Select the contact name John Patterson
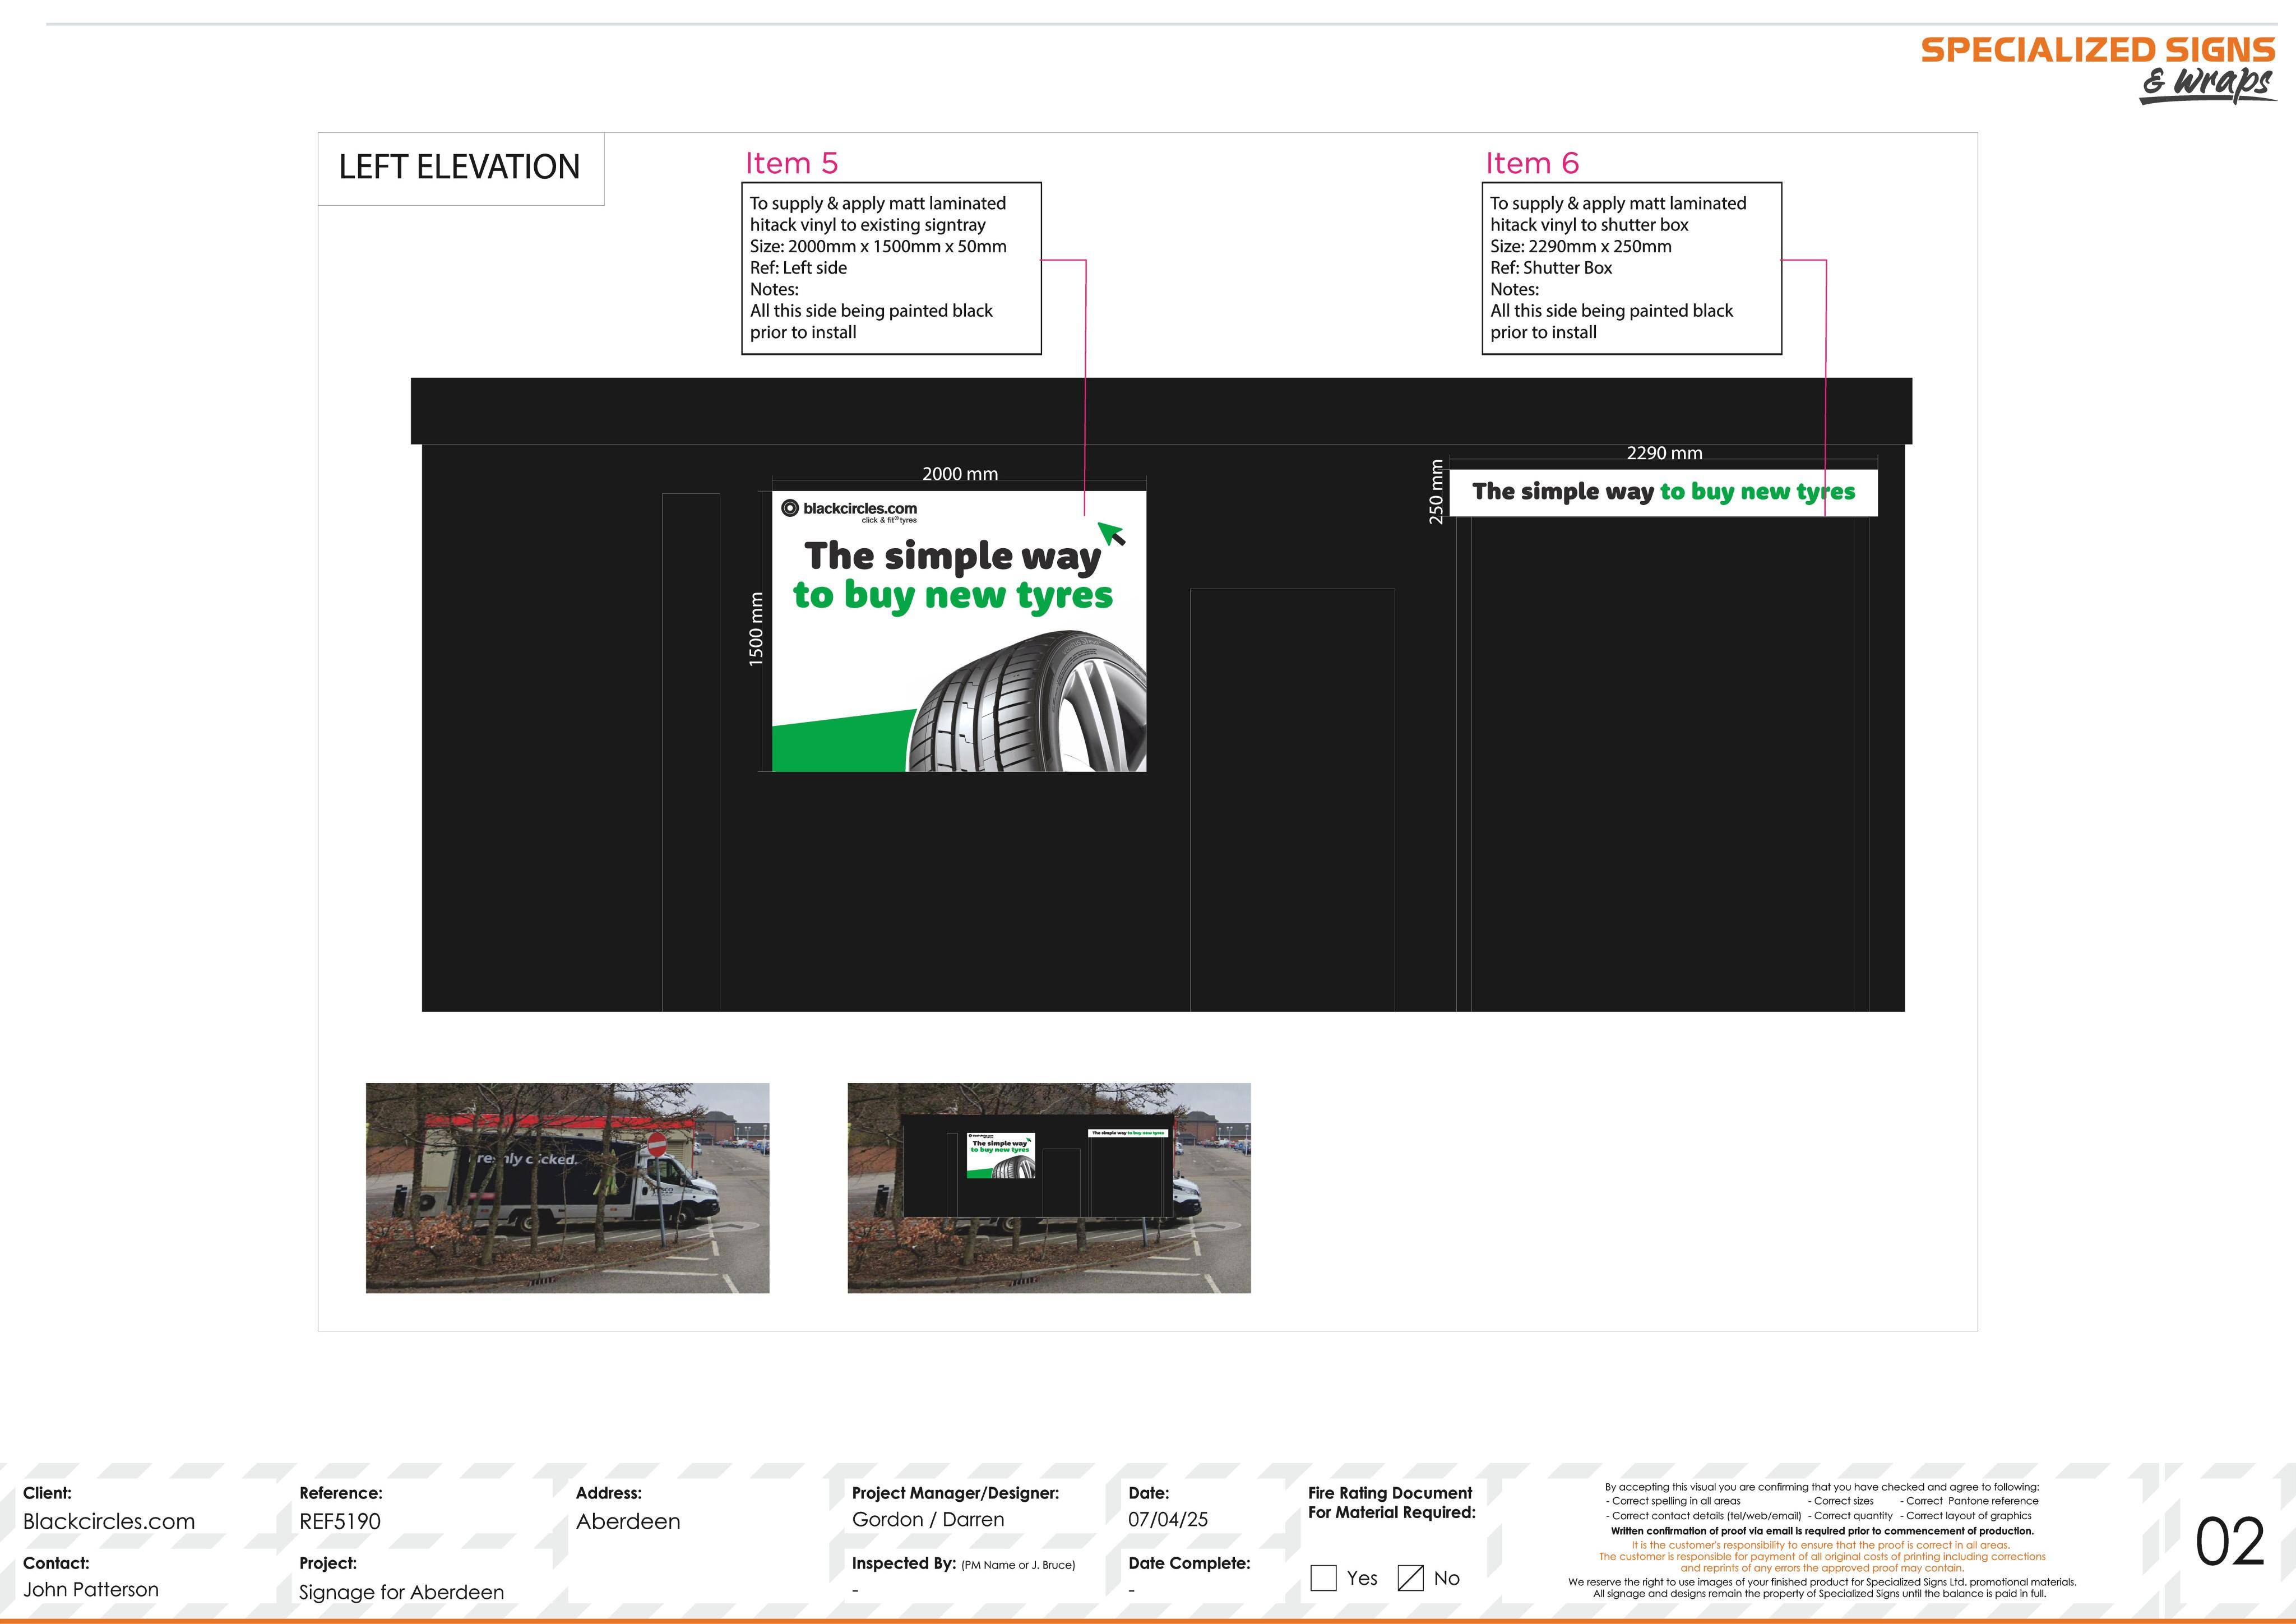 91,1589
